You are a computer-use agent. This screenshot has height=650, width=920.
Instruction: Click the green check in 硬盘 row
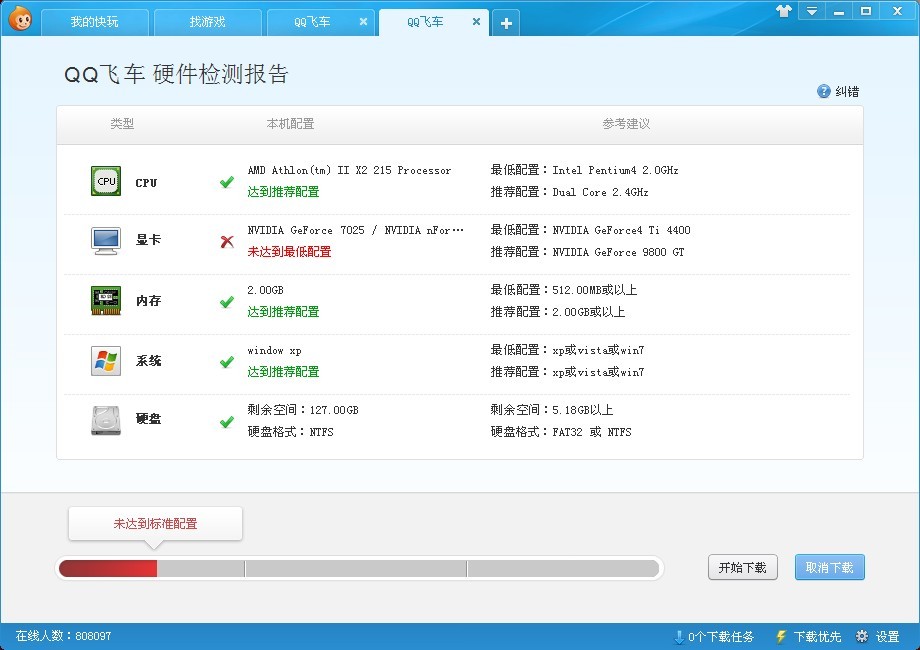coord(227,422)
